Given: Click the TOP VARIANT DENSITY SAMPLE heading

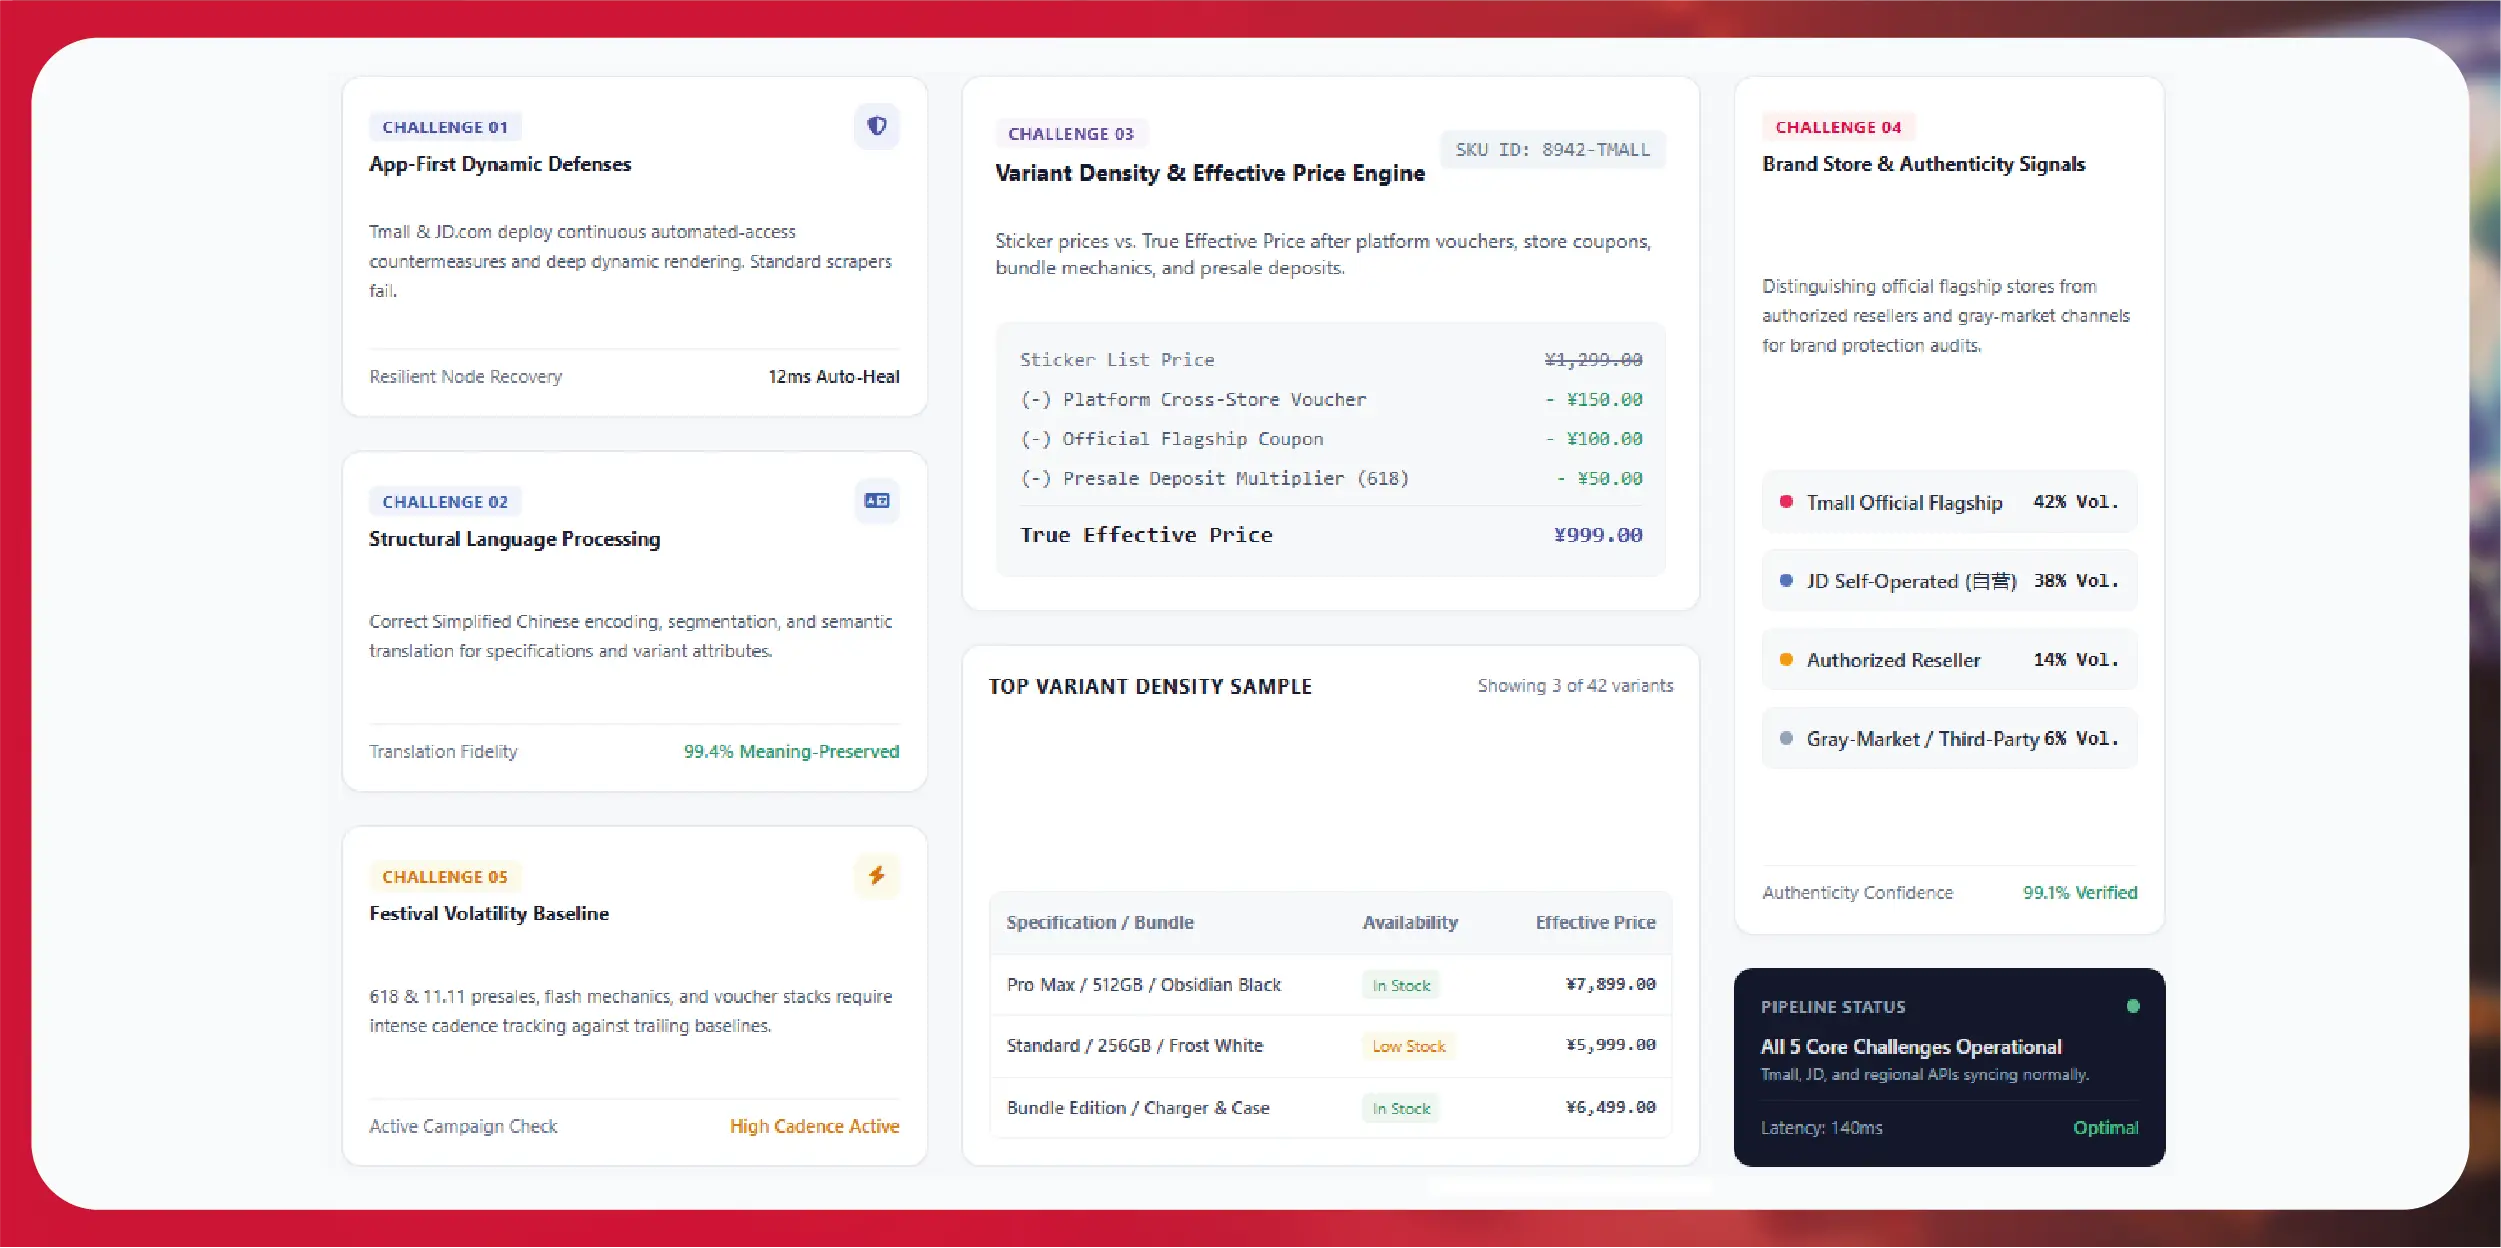Looking at the screenshot, I should click(x=1150, y=687).
